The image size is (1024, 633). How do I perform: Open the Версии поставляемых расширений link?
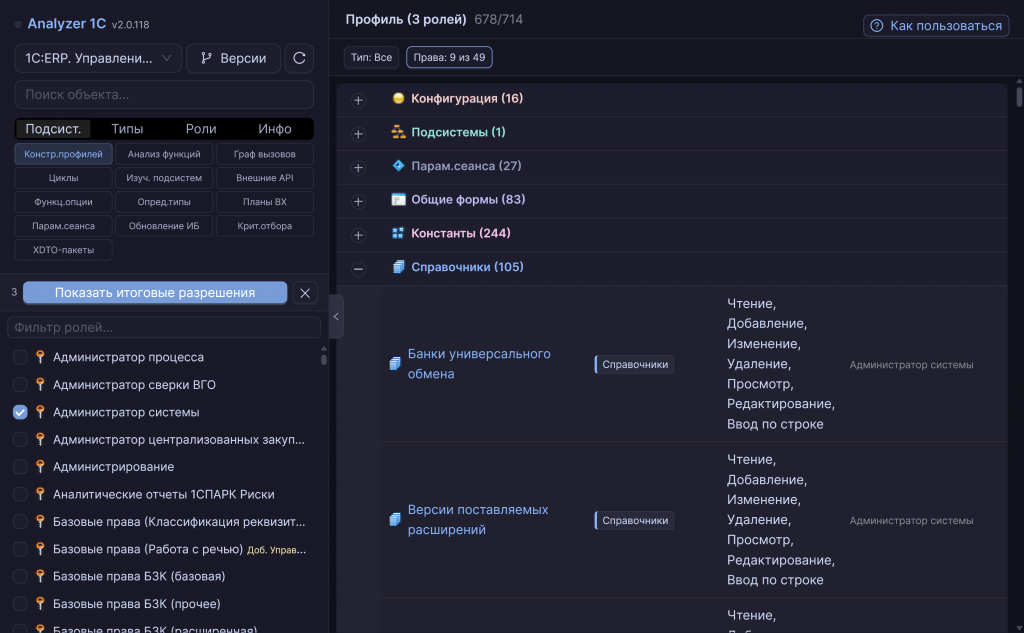tap(477, 519)
